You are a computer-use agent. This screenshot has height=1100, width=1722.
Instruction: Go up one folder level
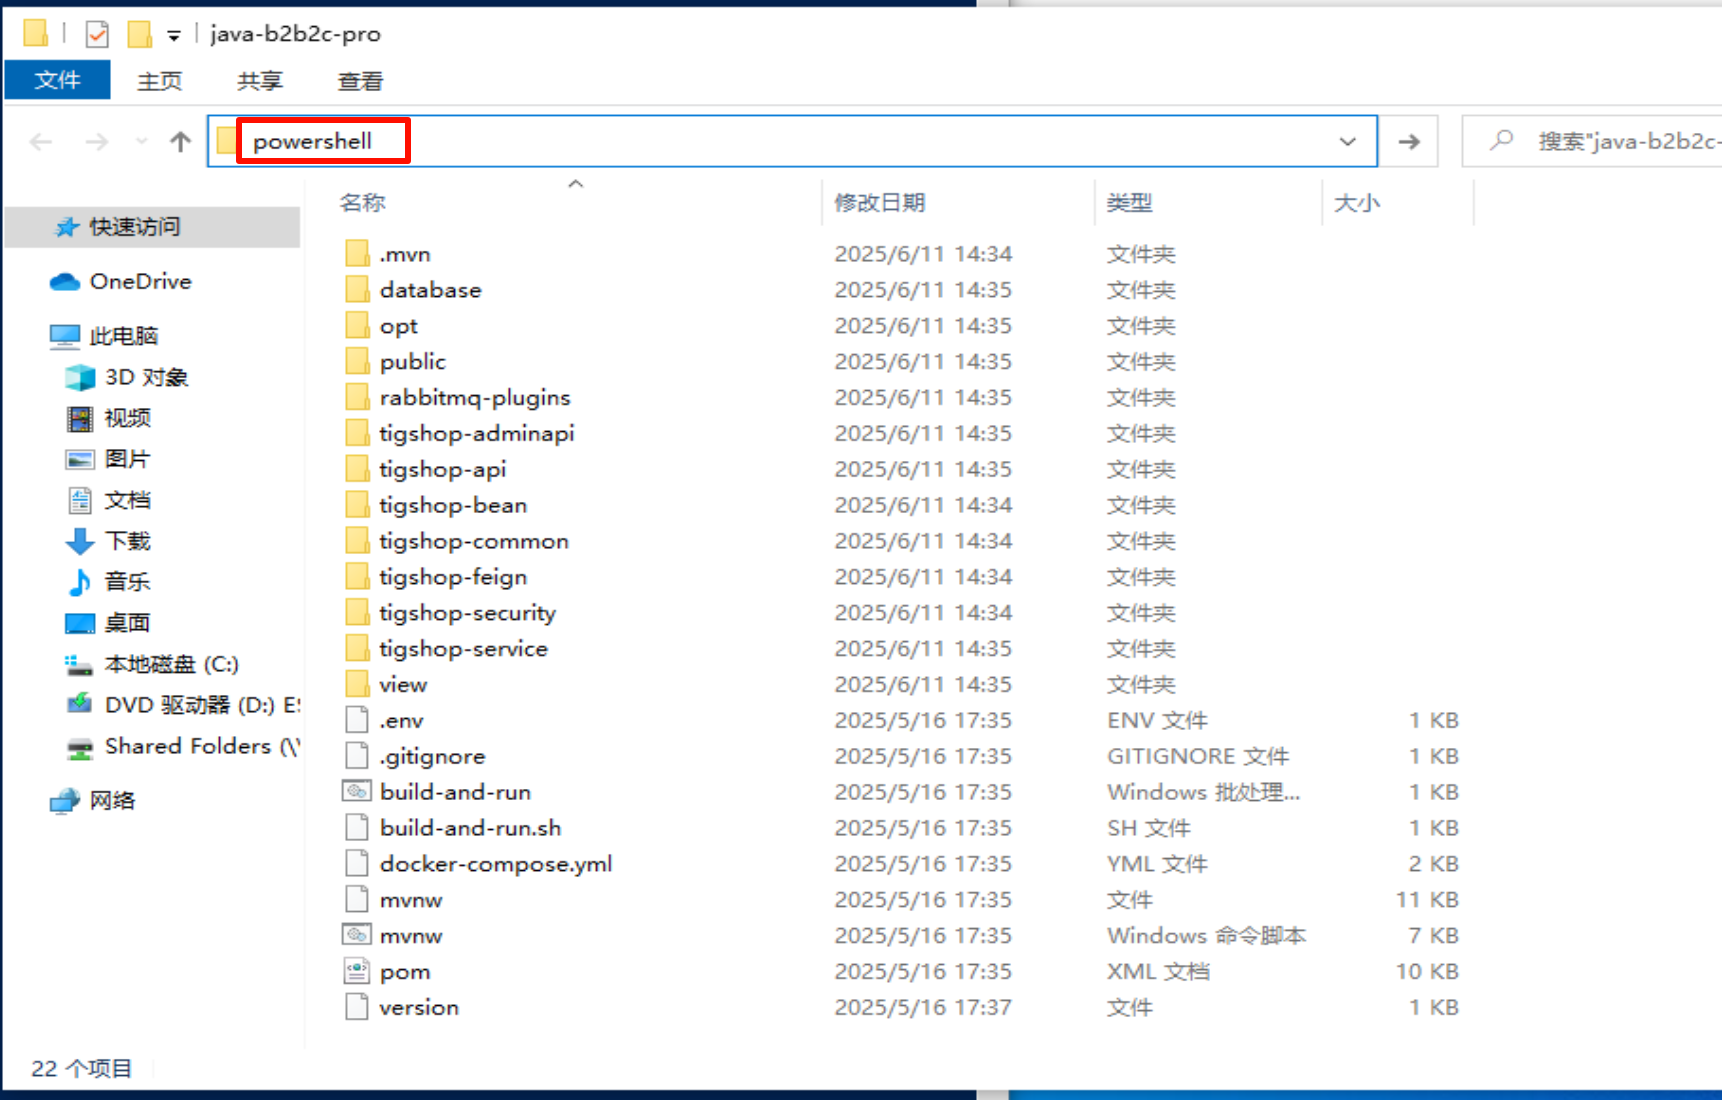[x=180, y=142]
